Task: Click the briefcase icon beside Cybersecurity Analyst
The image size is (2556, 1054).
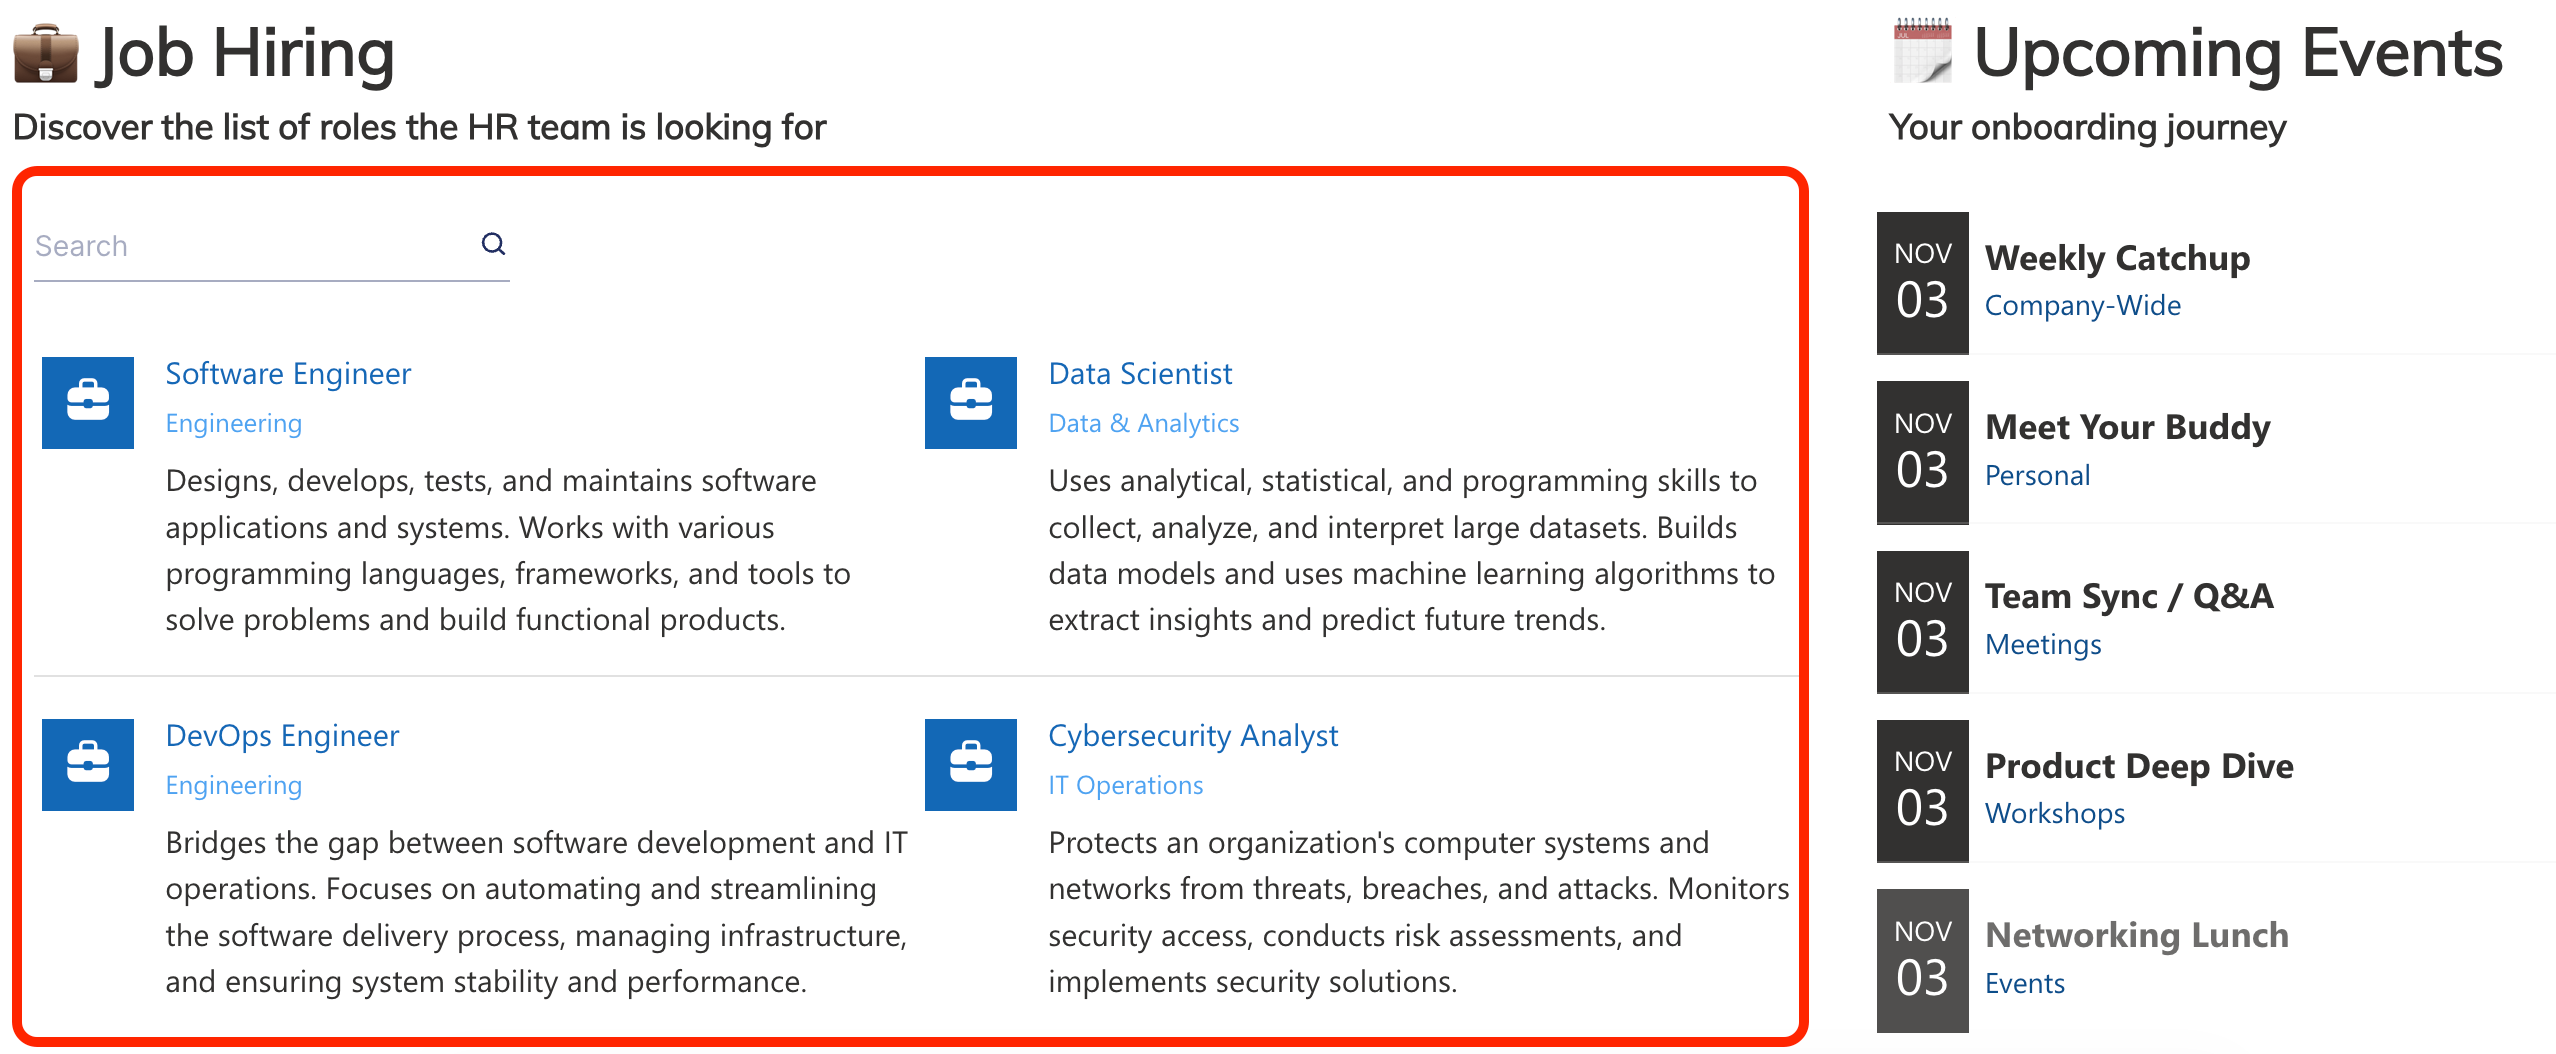Action: pos(970,764)
